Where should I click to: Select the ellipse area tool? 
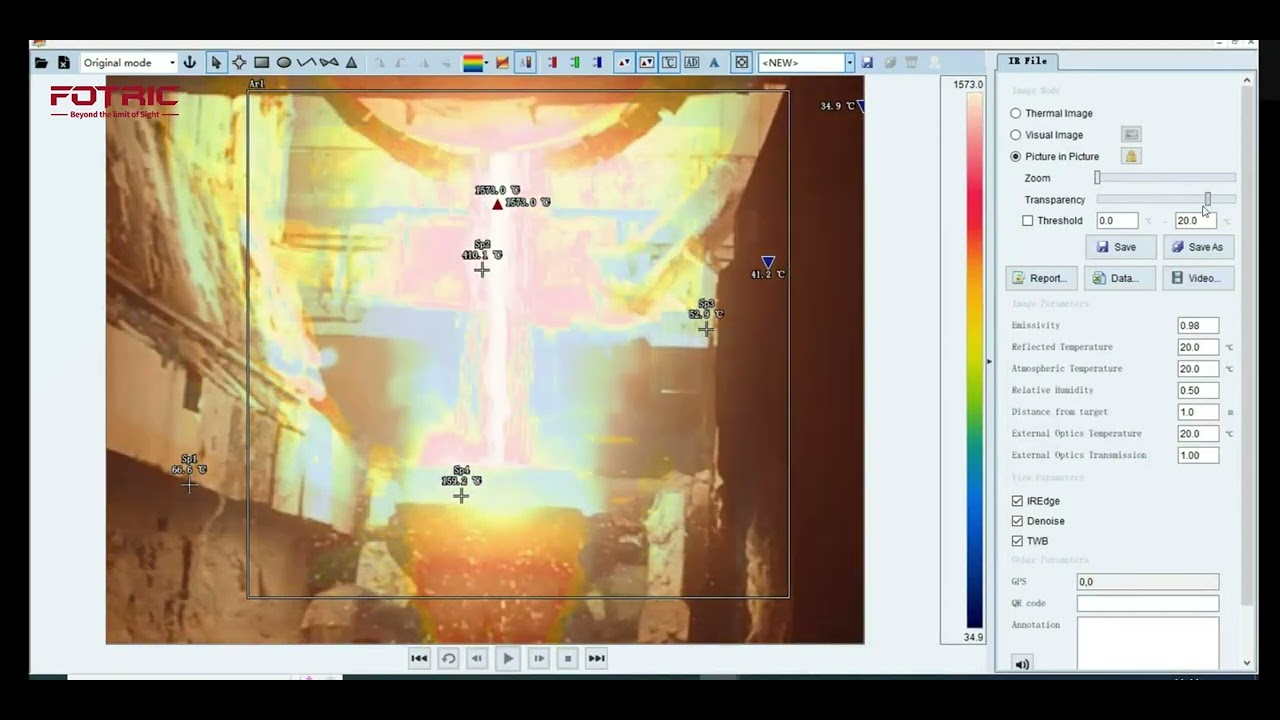[x=284, y=63]
